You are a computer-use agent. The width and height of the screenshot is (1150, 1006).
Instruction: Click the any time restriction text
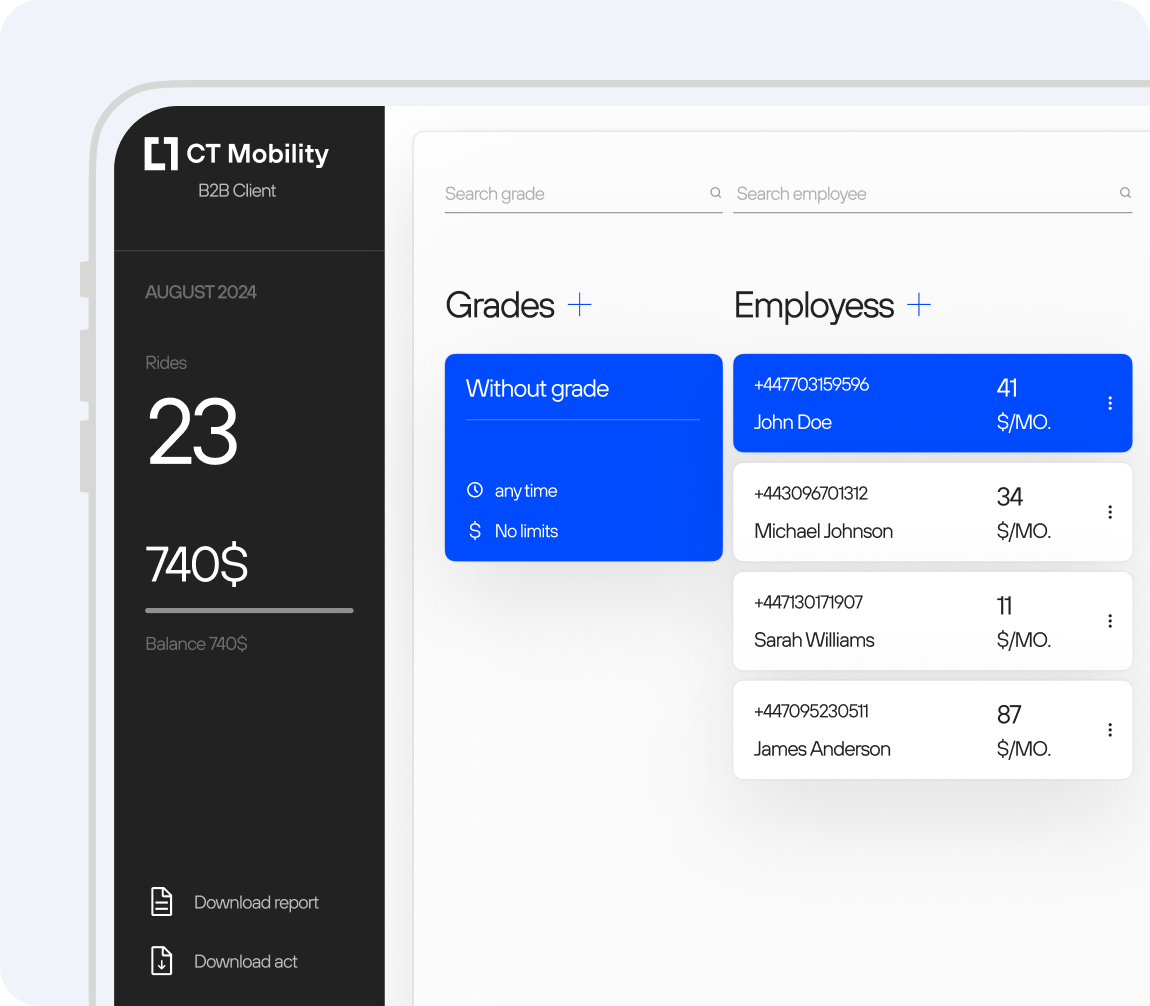(x=526, y=491)
